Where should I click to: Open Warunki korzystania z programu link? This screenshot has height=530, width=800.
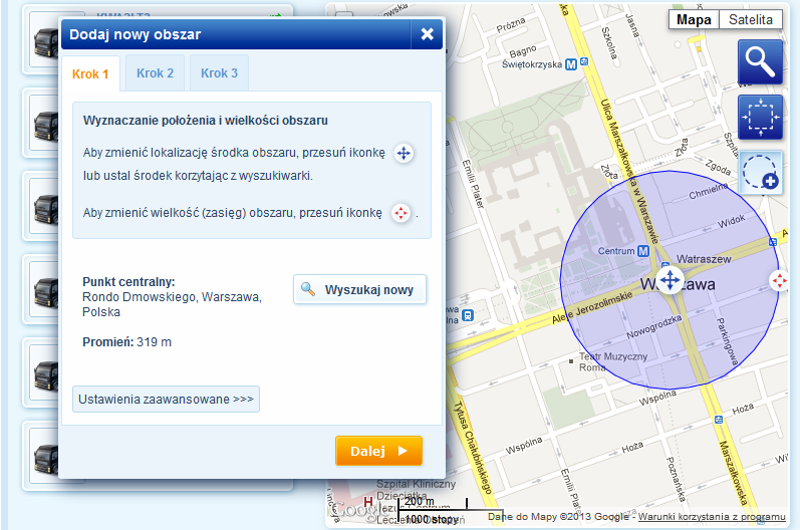click(712, 517)
